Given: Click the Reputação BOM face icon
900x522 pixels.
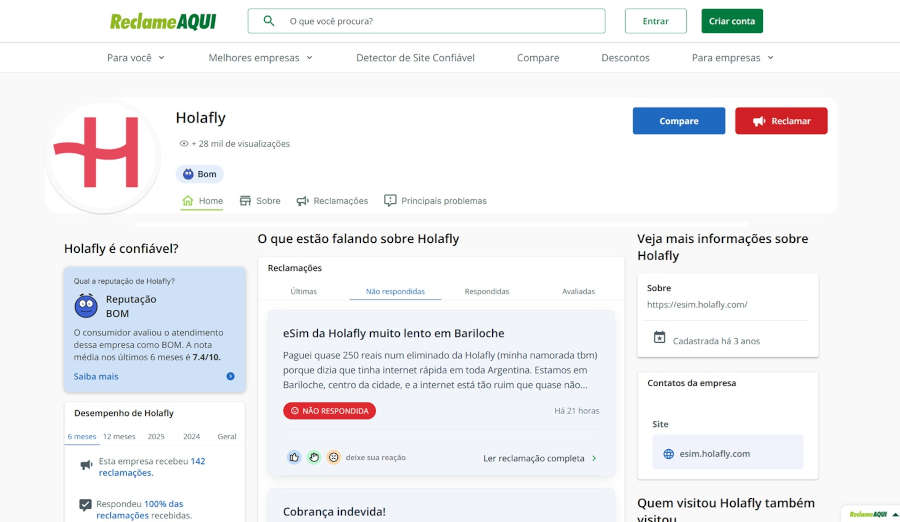Looking at the screenshot, I should [86, 306].
